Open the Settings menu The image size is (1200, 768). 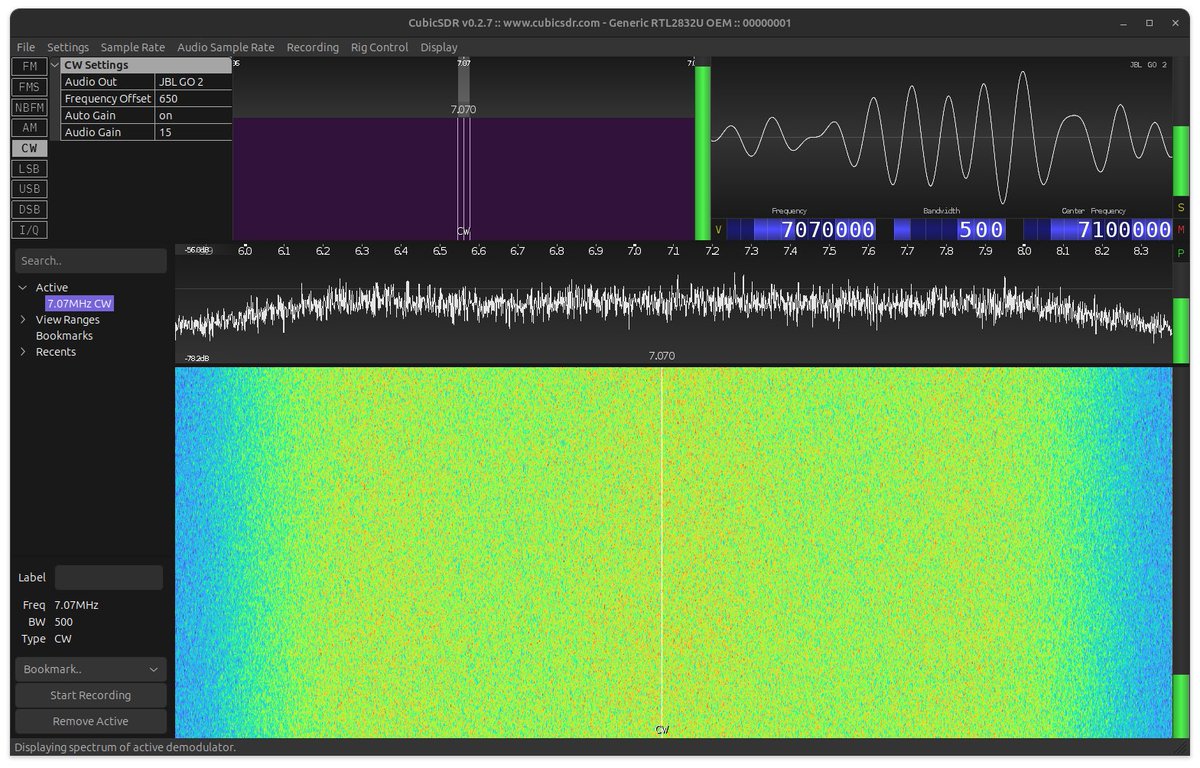(68, 47)
